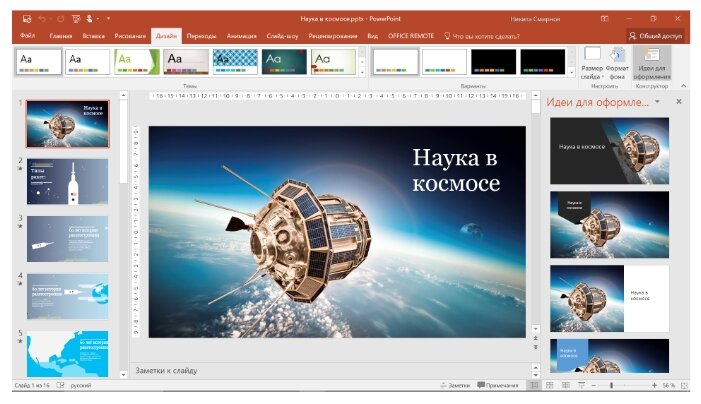The width and height of the screenshot is (701, 404).
Task: Open the design ideas pane options dropdown
Action: (657, 102)
